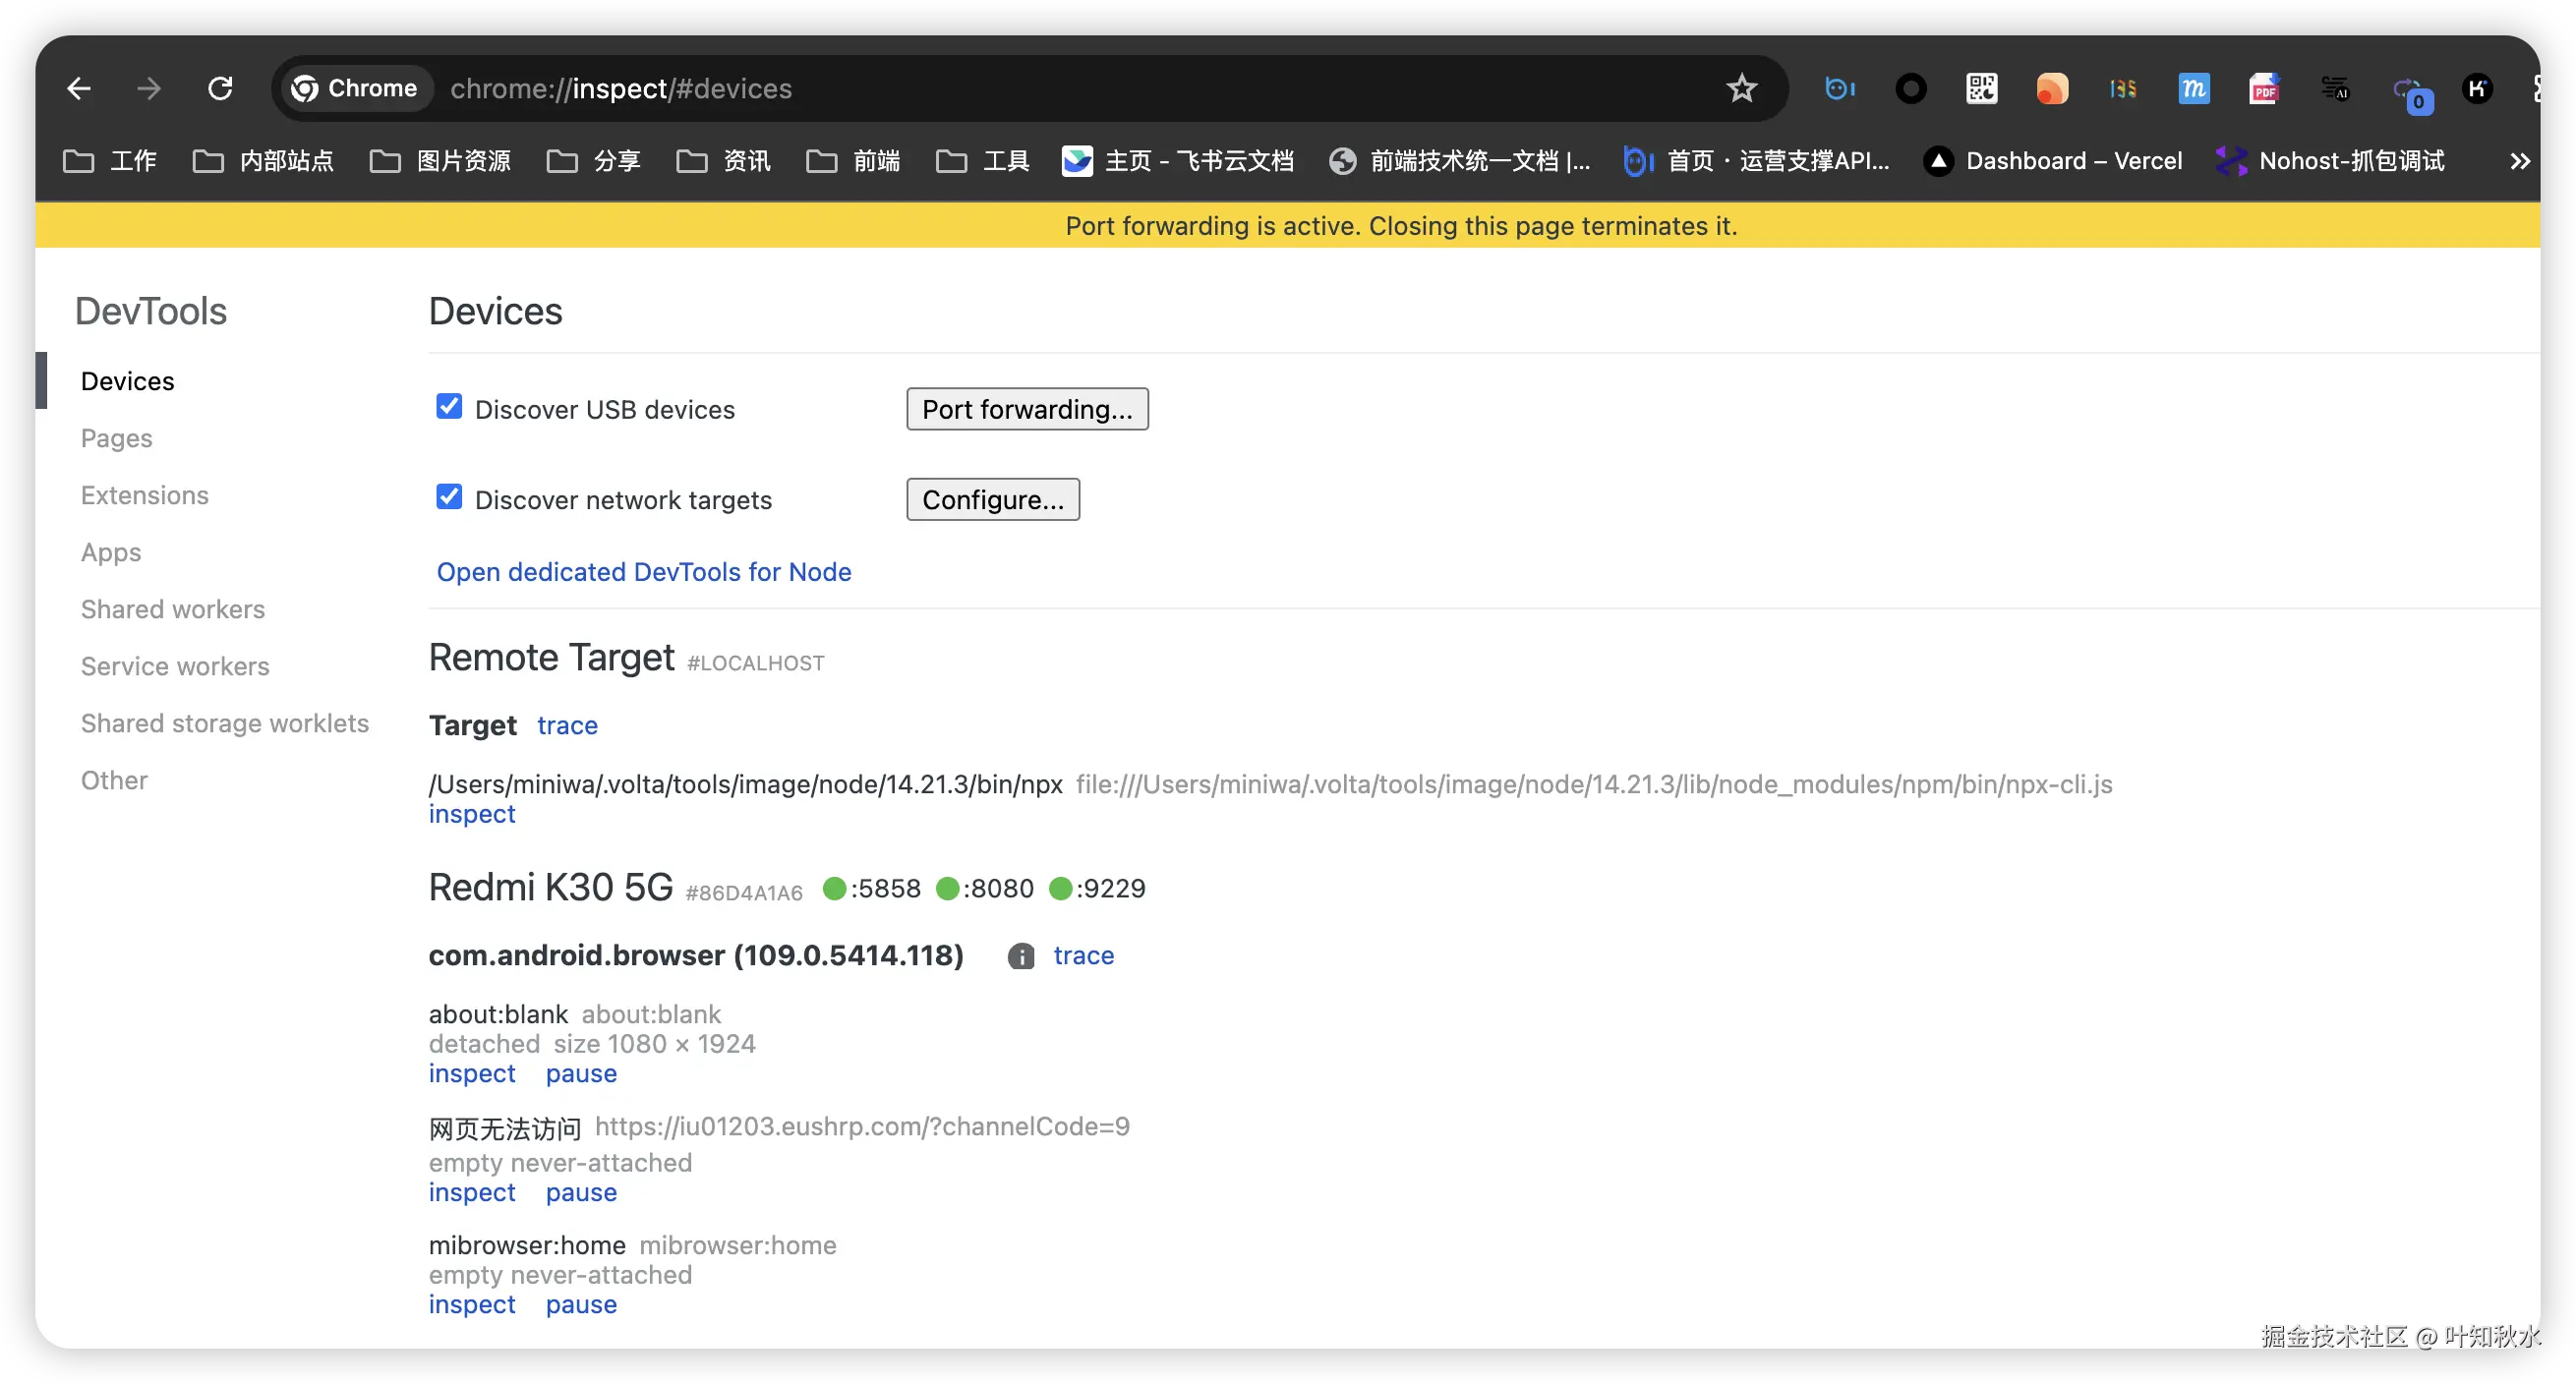
Task: Click the Port forwarding... button
Action: coord(1027,409)
